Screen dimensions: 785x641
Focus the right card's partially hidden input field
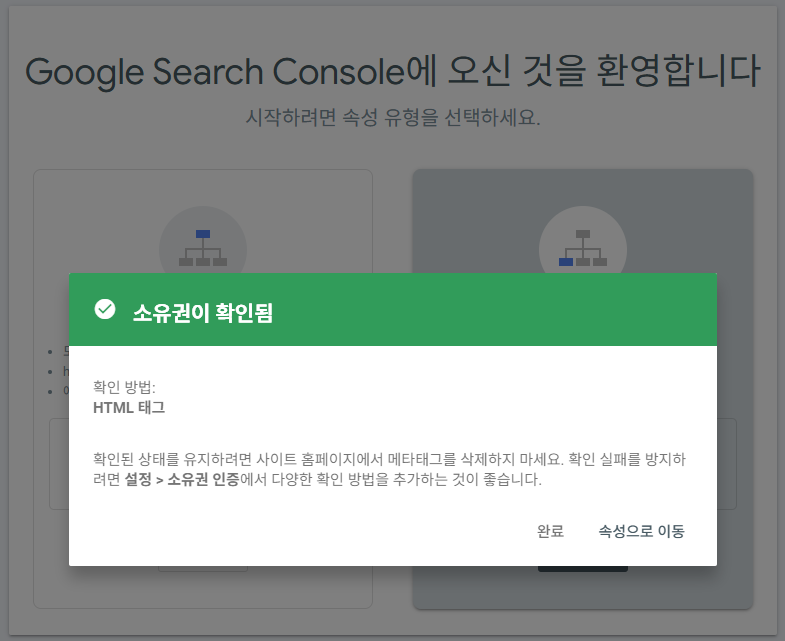pyautogui.click(x=727, y=440)
